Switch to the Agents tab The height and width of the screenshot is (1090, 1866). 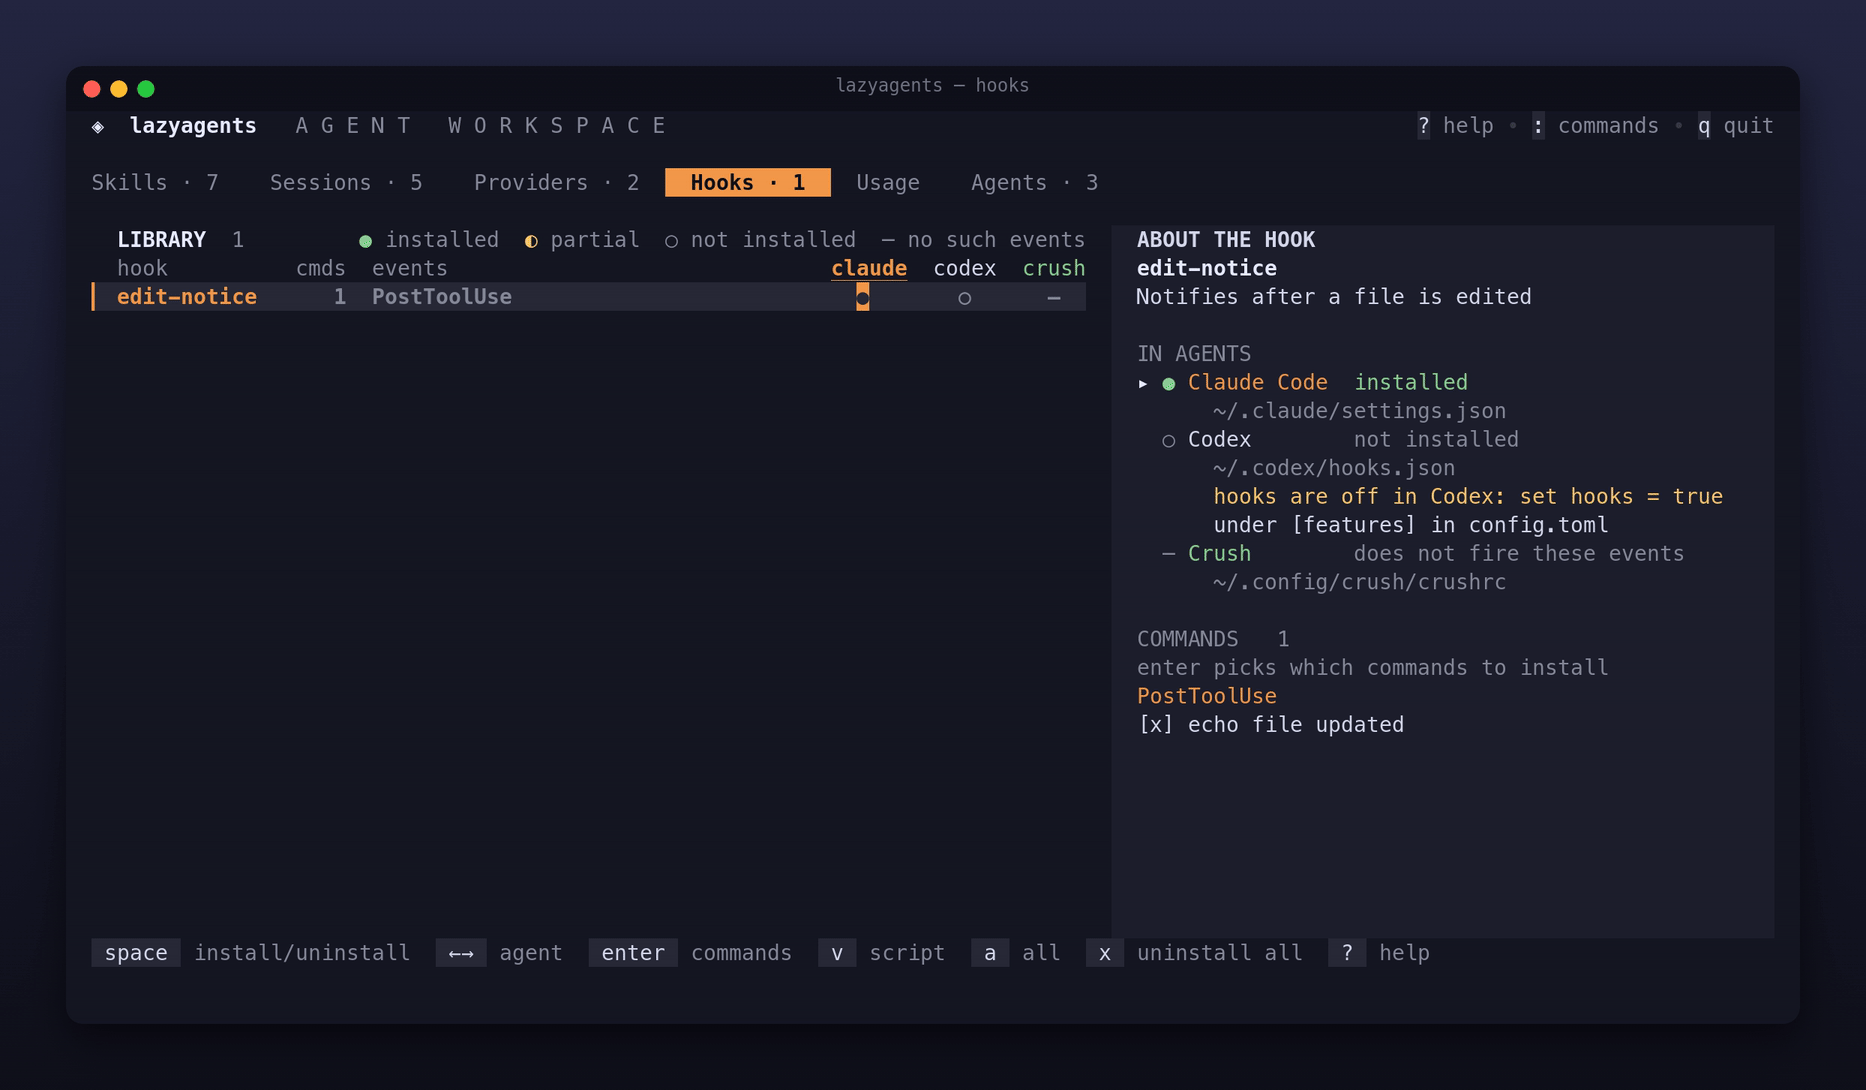point(1034,183)
